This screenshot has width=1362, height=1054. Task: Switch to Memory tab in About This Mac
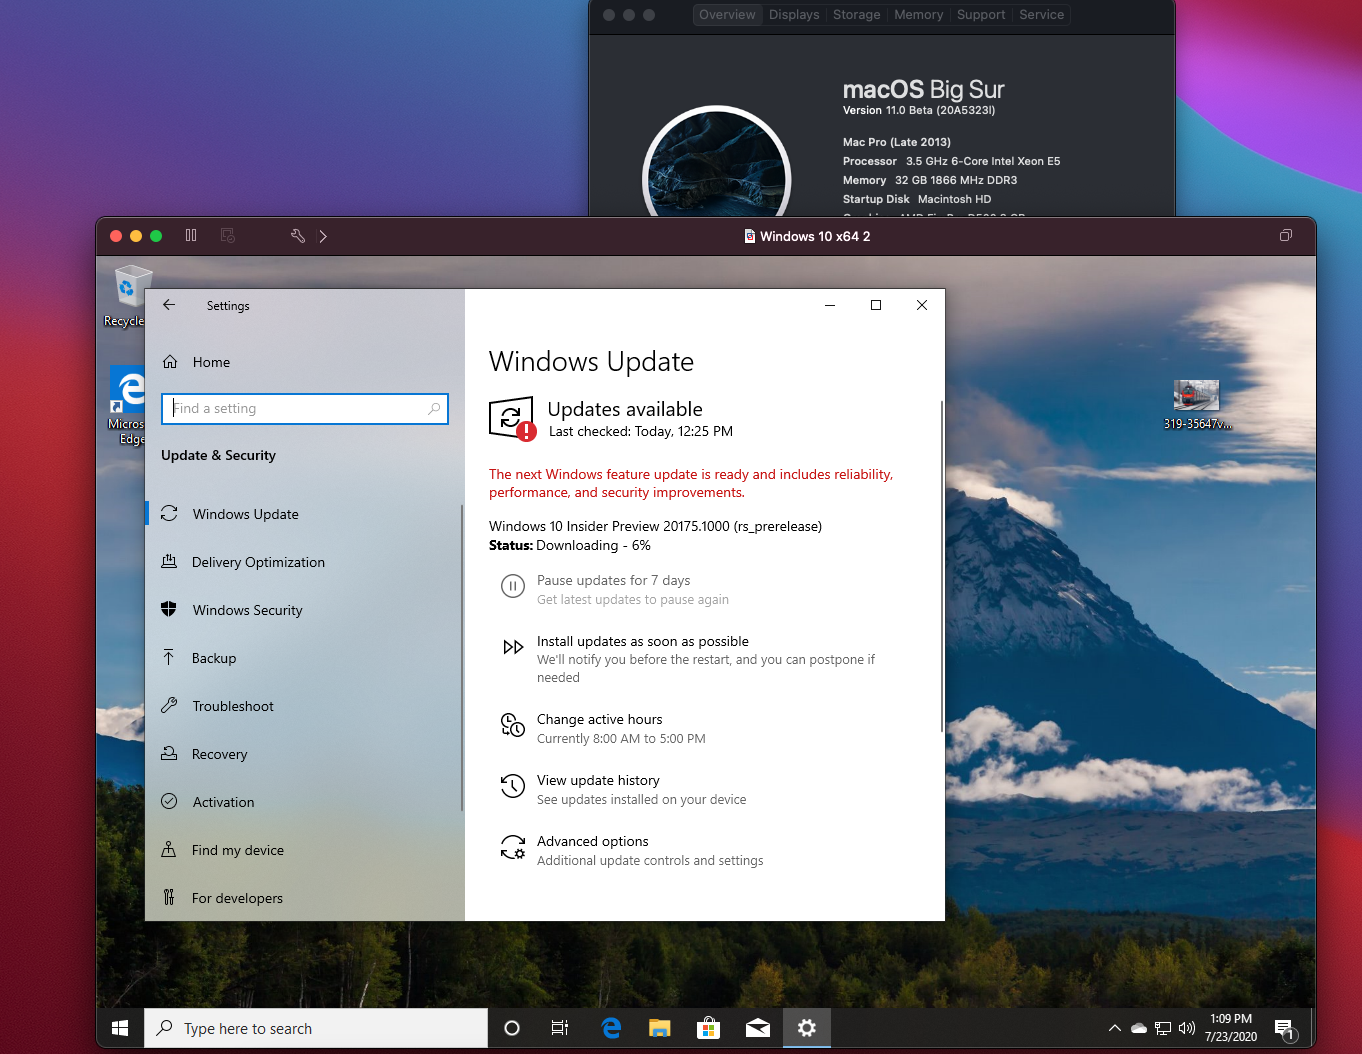(918, 15)
